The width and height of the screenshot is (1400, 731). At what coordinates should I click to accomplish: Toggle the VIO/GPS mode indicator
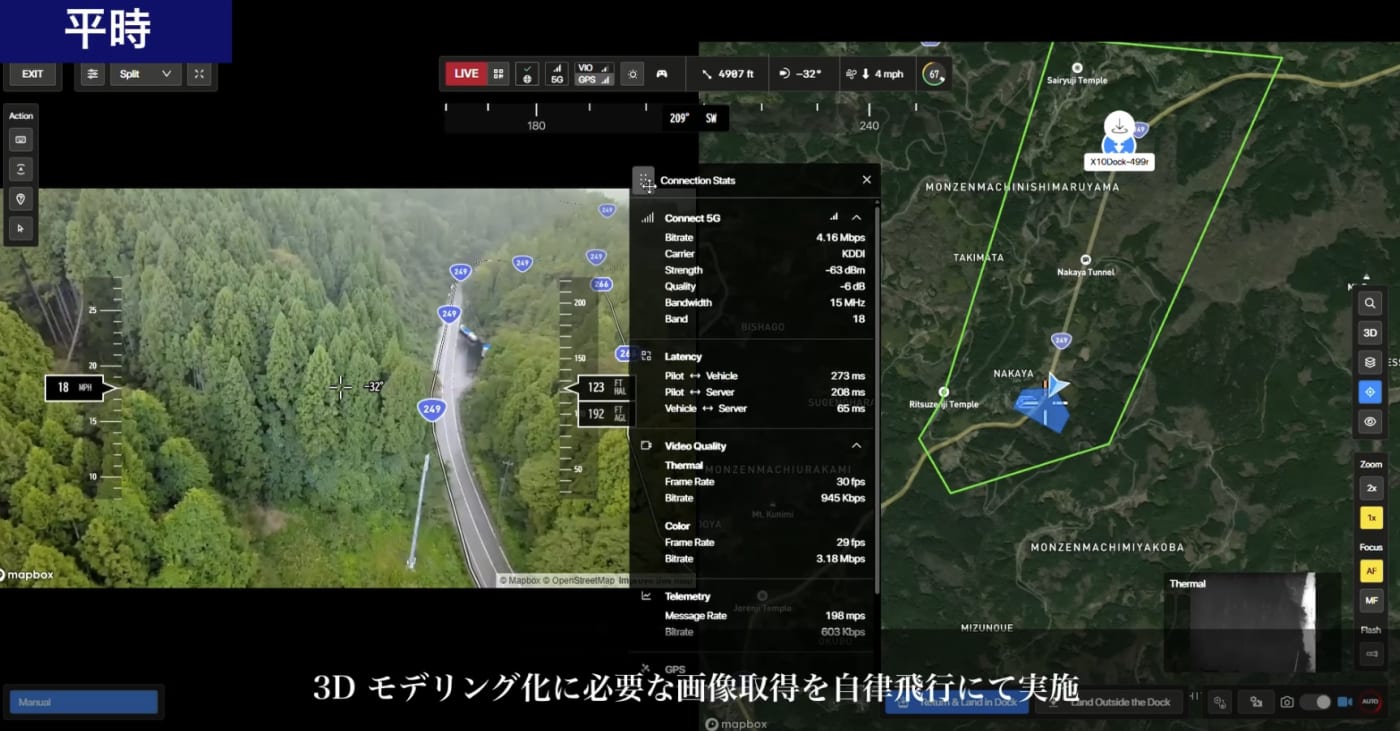tap(593, 73)
